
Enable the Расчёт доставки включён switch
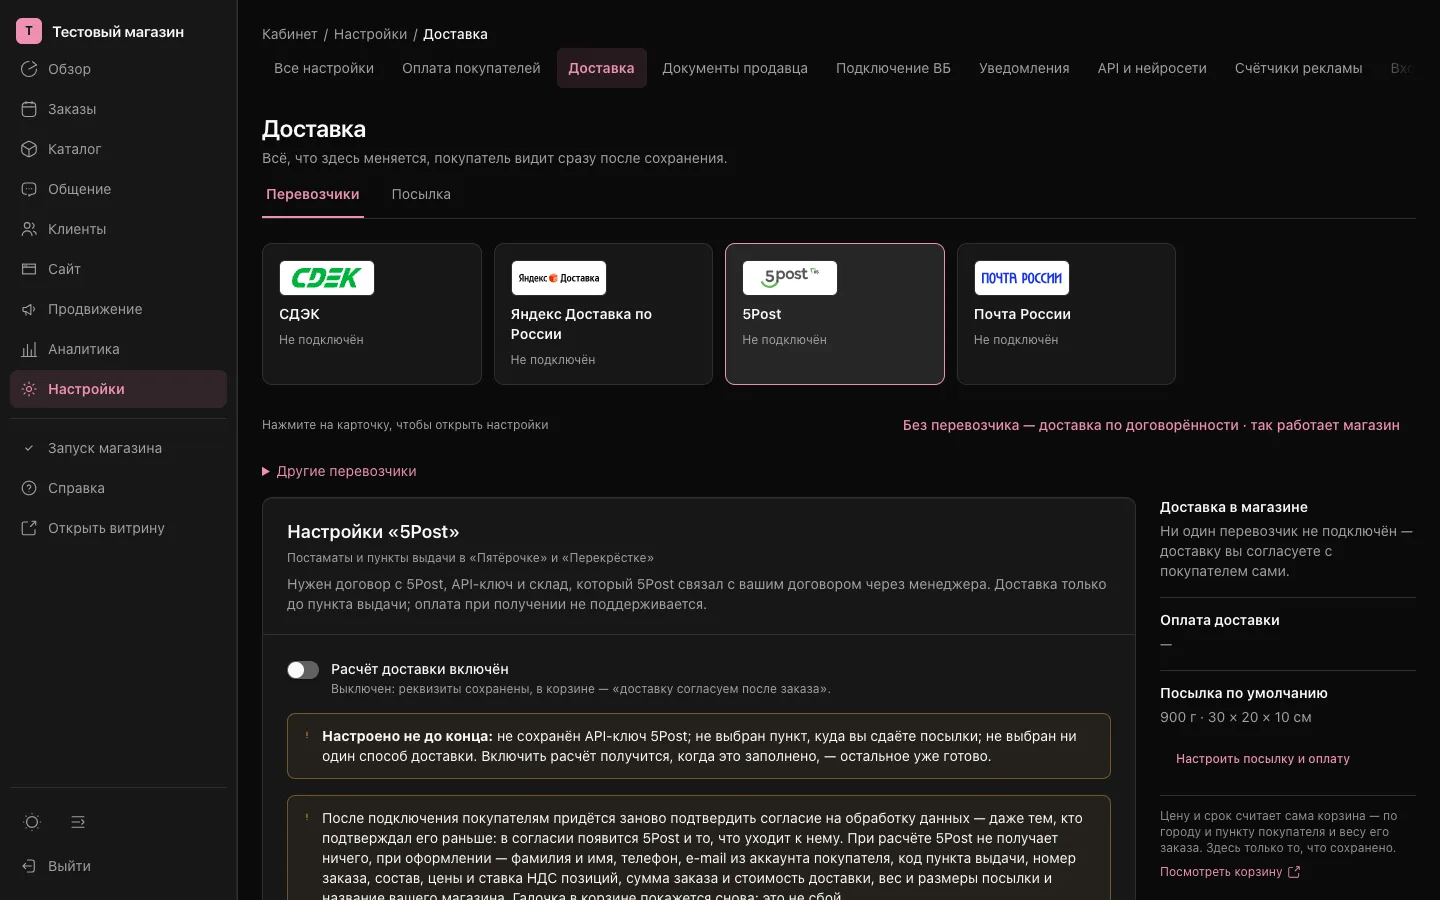(303, 670)
